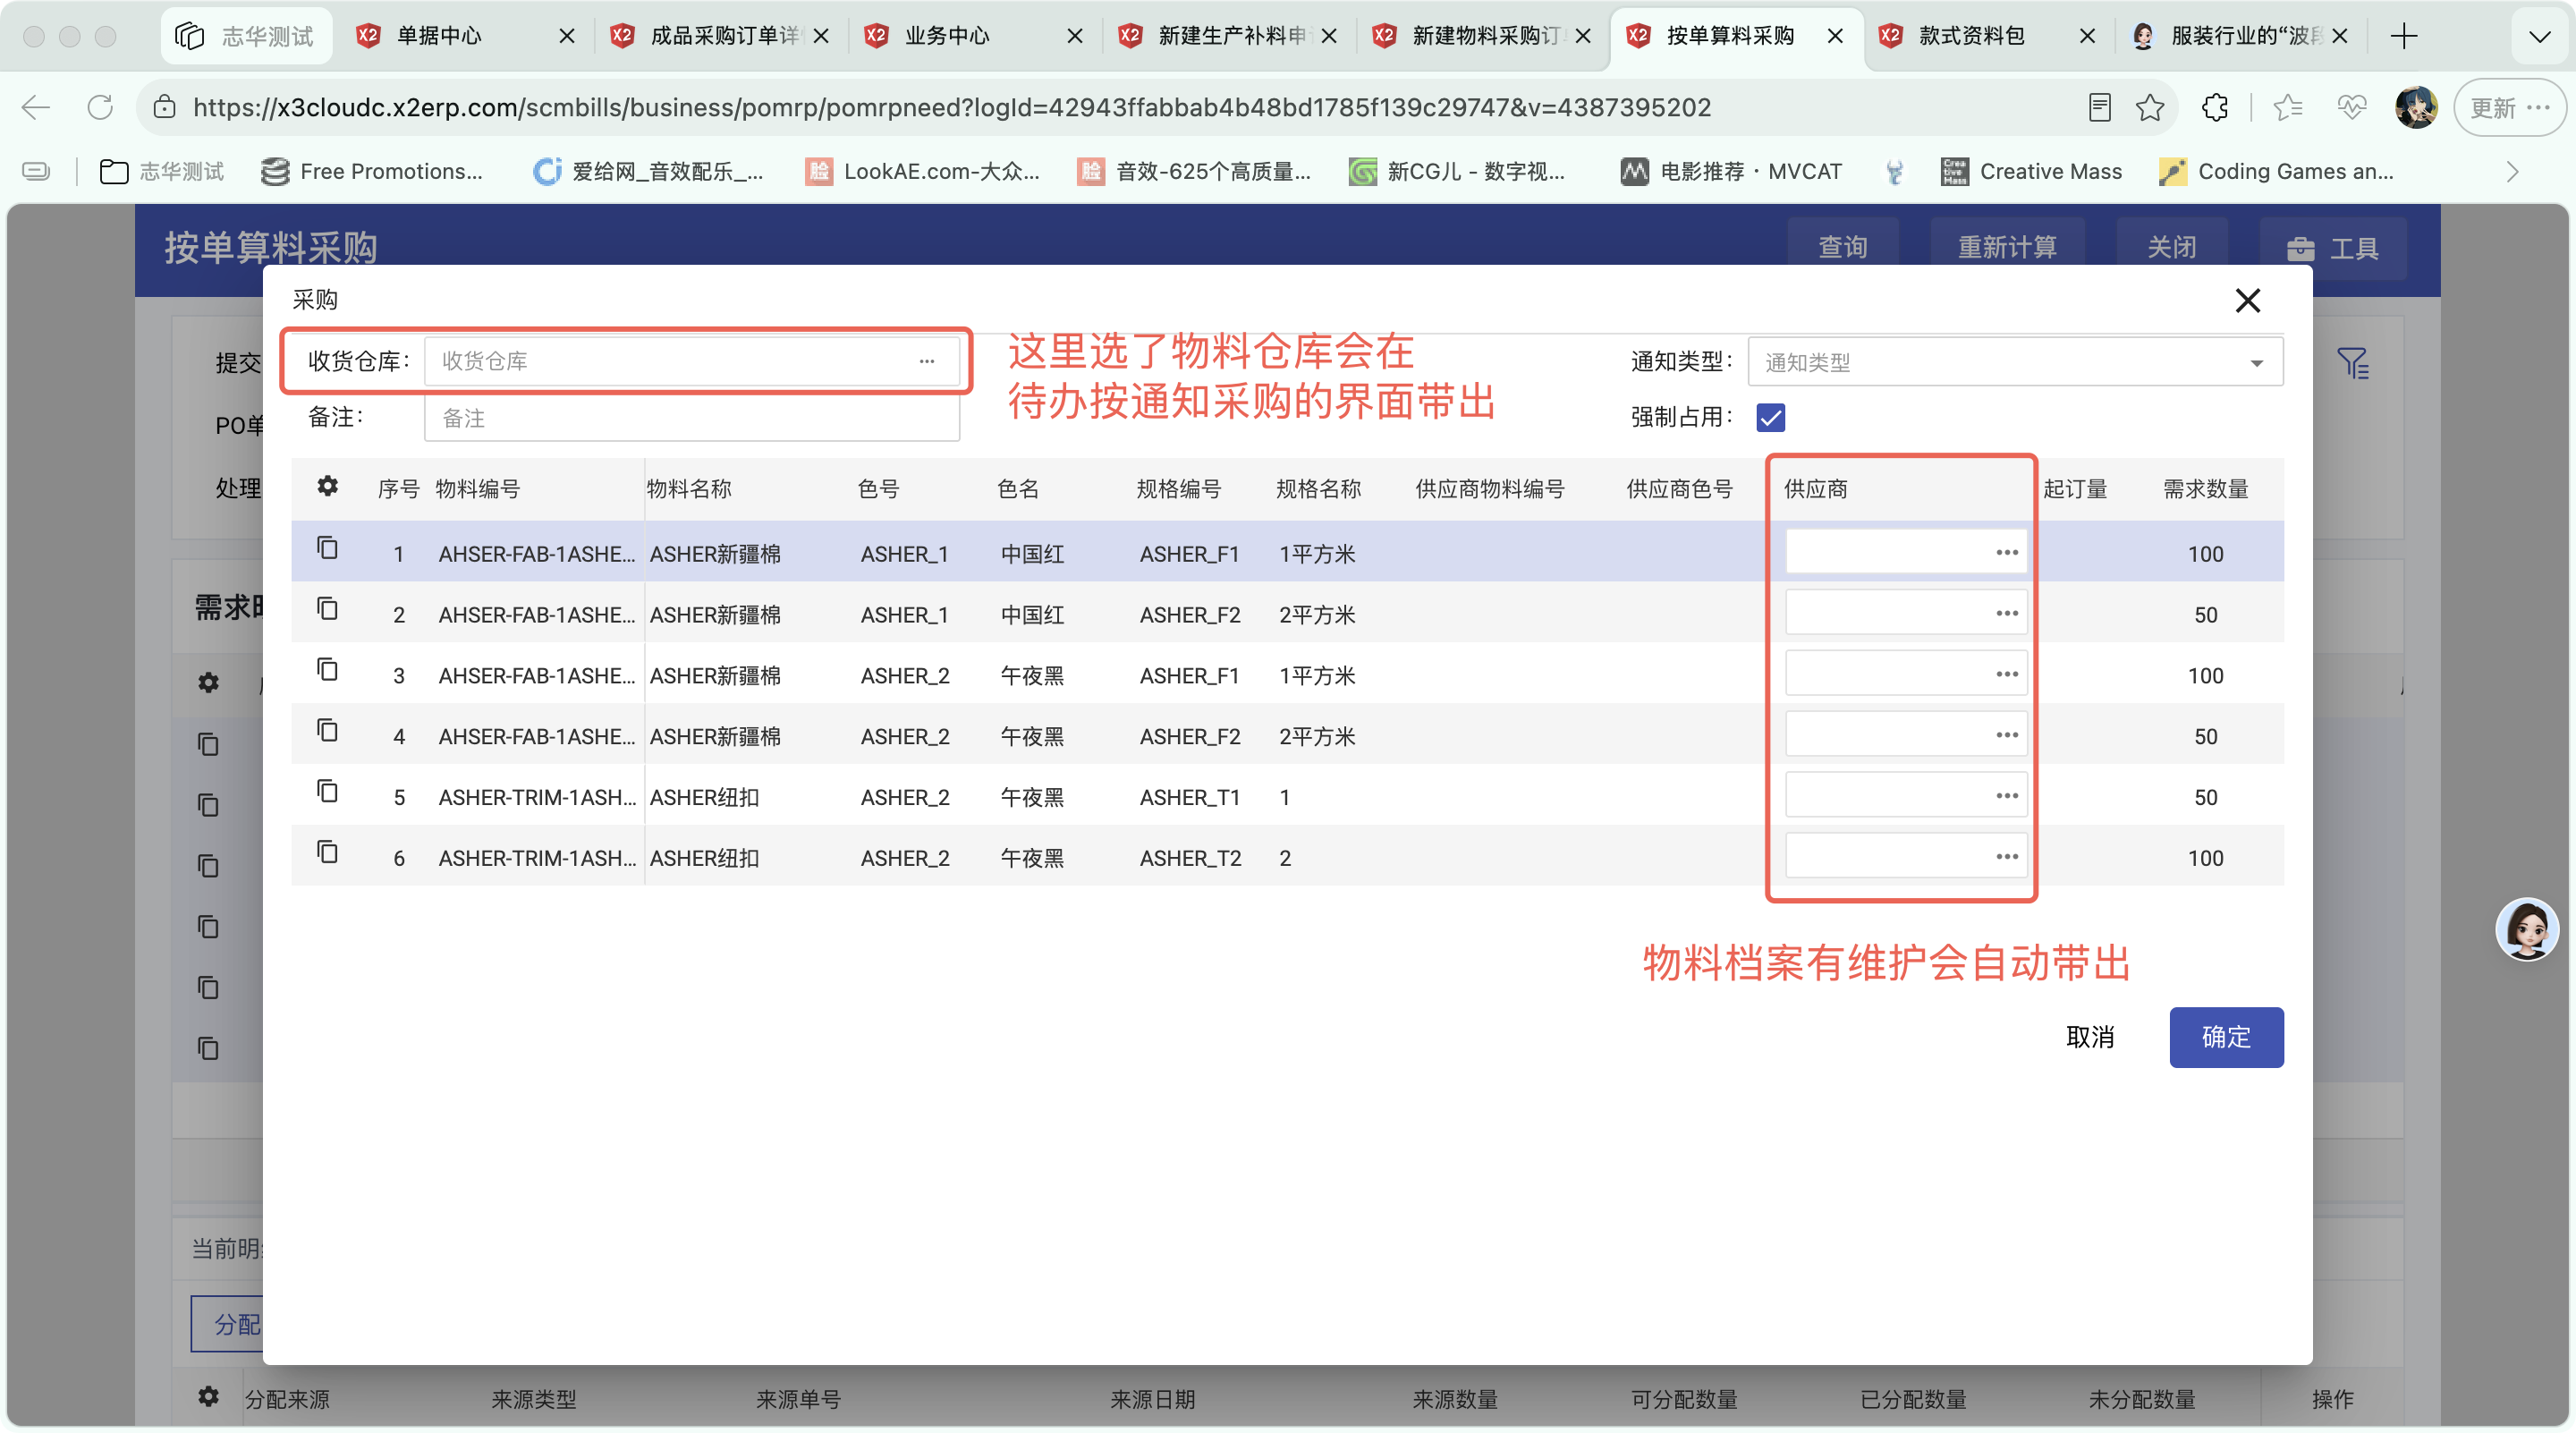Click the supplier input for row 2
Image resolution: width=2576 pixels, height=1433 pixels.
(x=1906, y=613)
